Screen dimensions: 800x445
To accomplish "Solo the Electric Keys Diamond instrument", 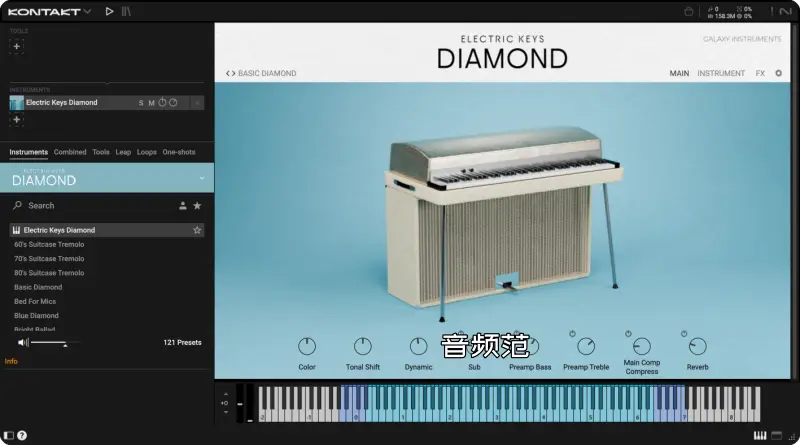I will pos(141,103).
